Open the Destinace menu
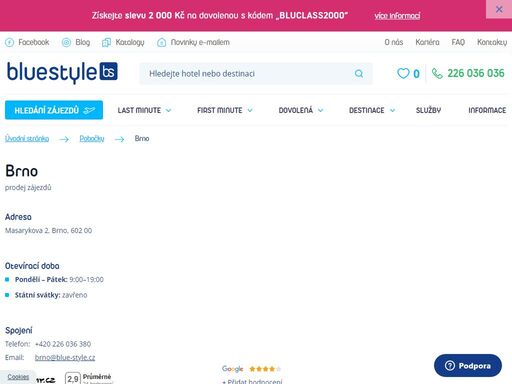The image size is (512, 384). click(x=367, y=110)
